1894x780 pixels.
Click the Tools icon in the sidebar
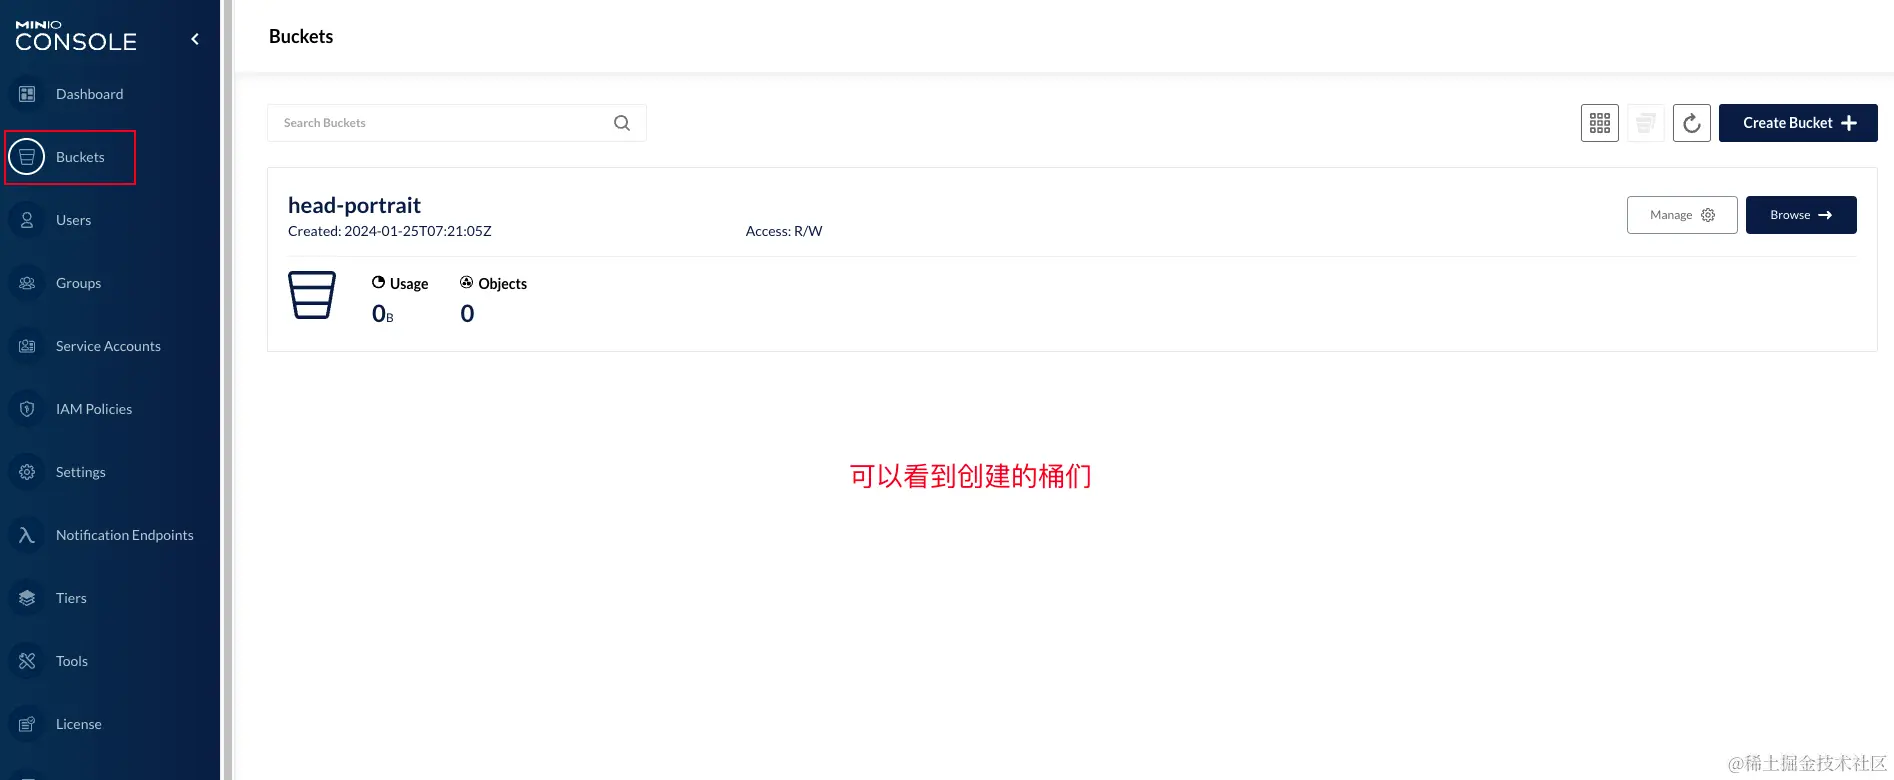click(x=27, y=661)
